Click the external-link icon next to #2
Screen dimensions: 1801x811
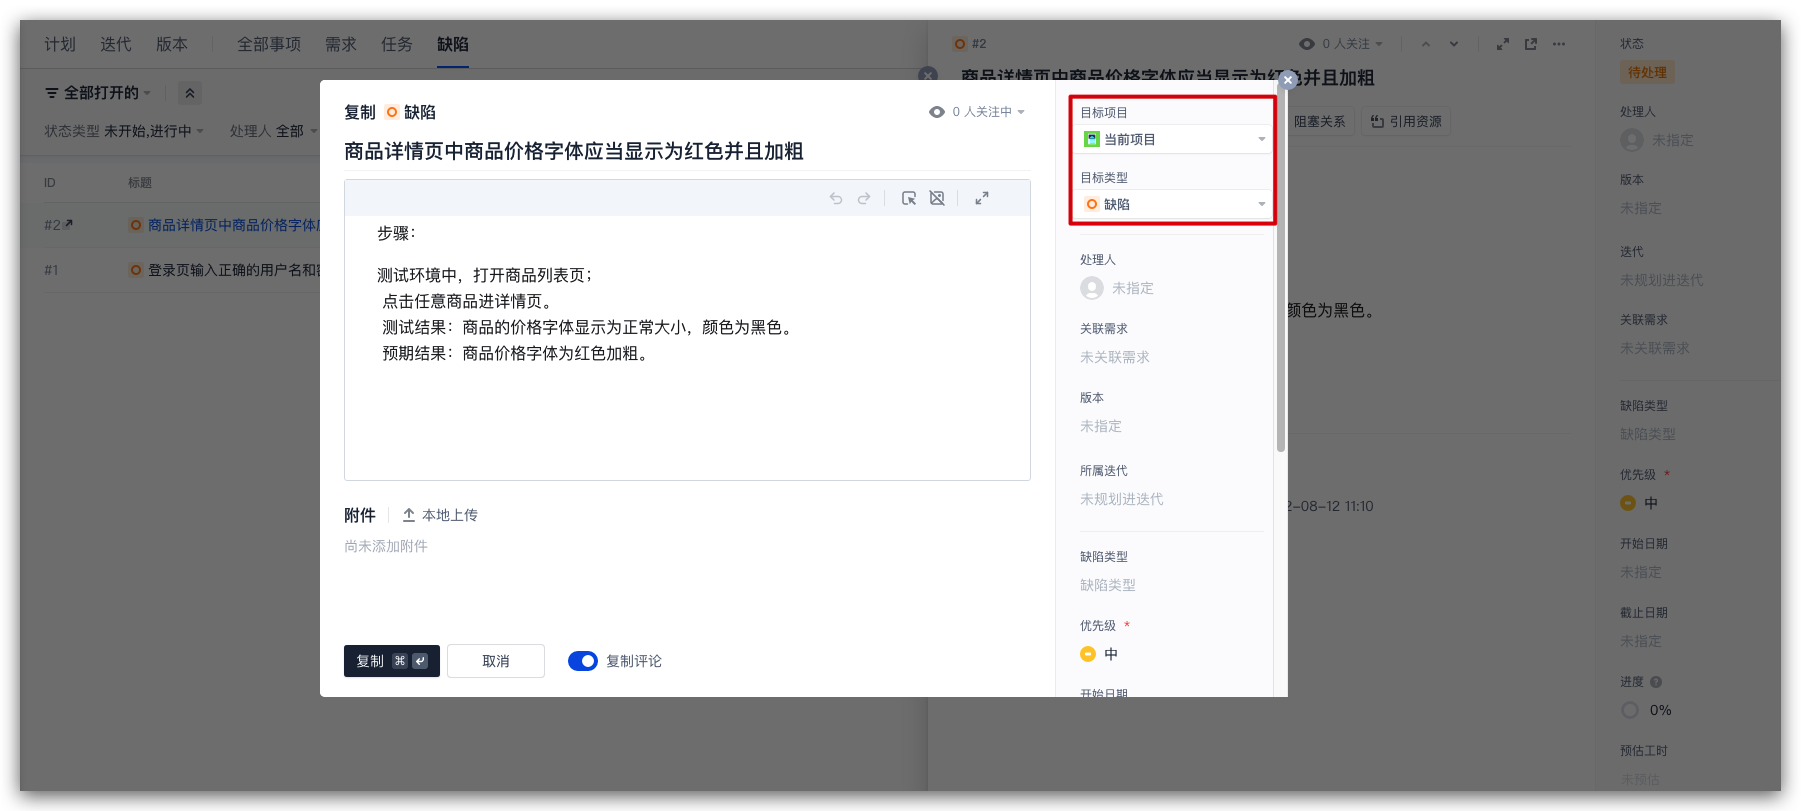tap(68, 224)
